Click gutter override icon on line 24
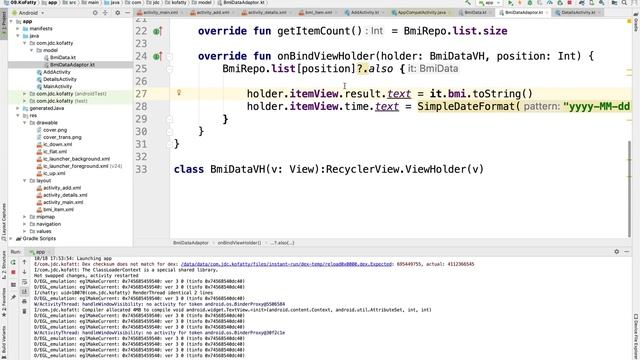 click(157, 56)
